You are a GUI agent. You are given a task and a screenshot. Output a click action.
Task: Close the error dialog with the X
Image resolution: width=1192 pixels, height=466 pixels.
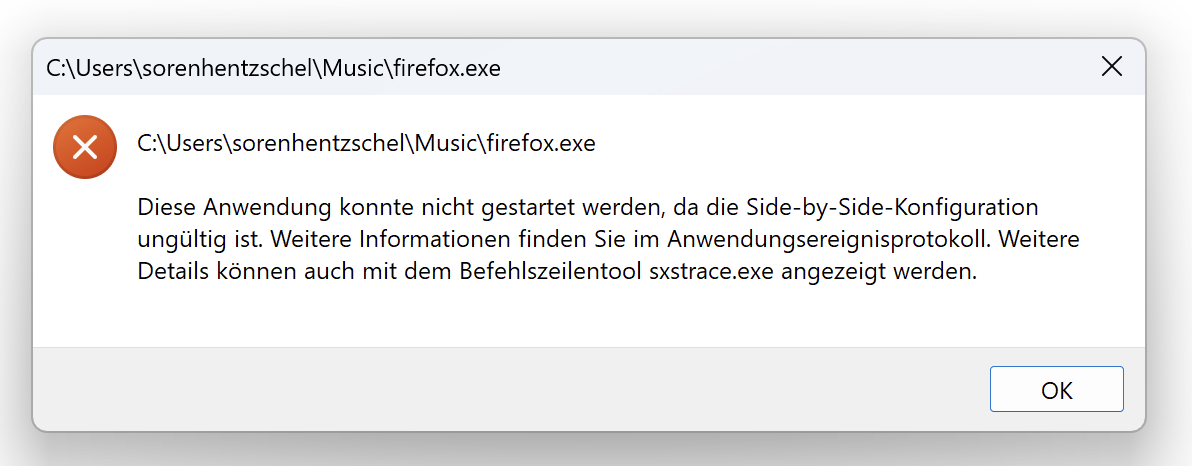[x=1111, y=67]
